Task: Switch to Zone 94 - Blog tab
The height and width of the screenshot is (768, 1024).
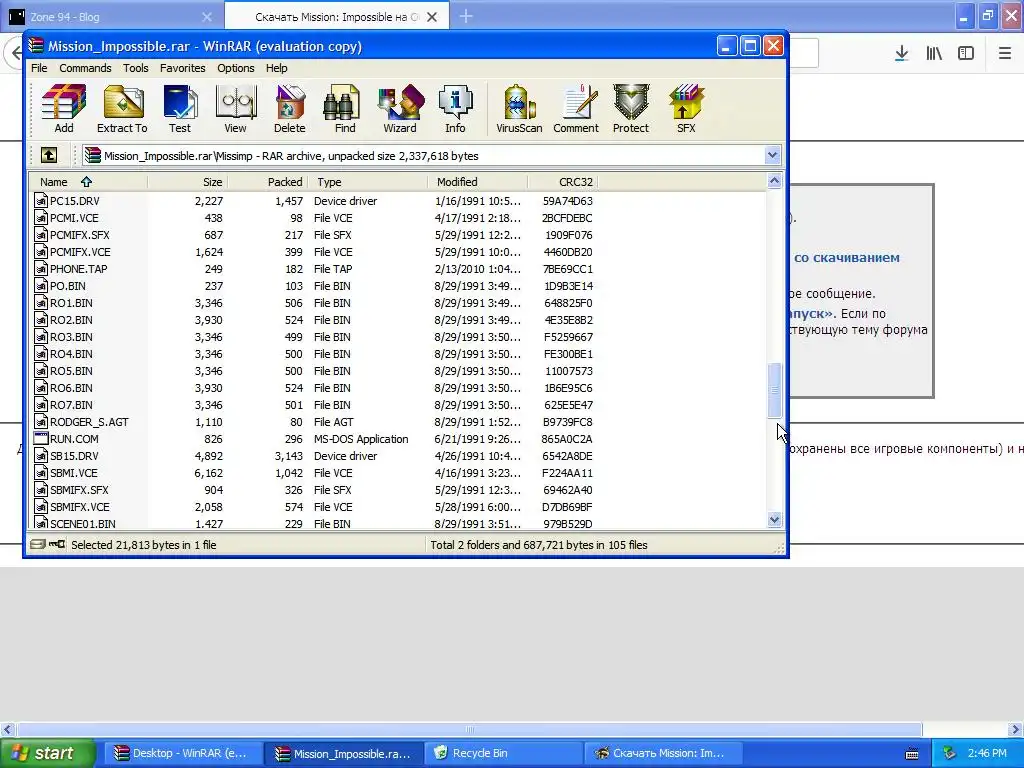Action: (112, 17)
